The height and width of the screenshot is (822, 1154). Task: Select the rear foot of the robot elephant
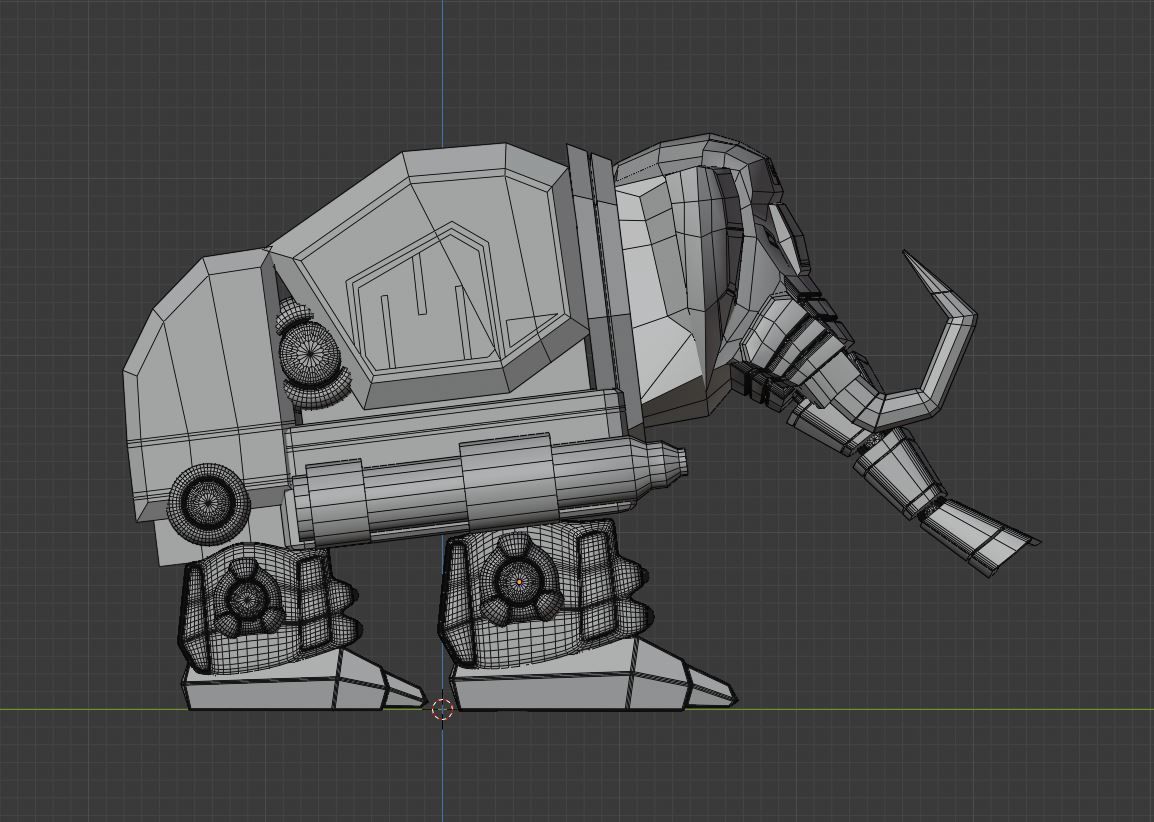[x=303, y=678]
